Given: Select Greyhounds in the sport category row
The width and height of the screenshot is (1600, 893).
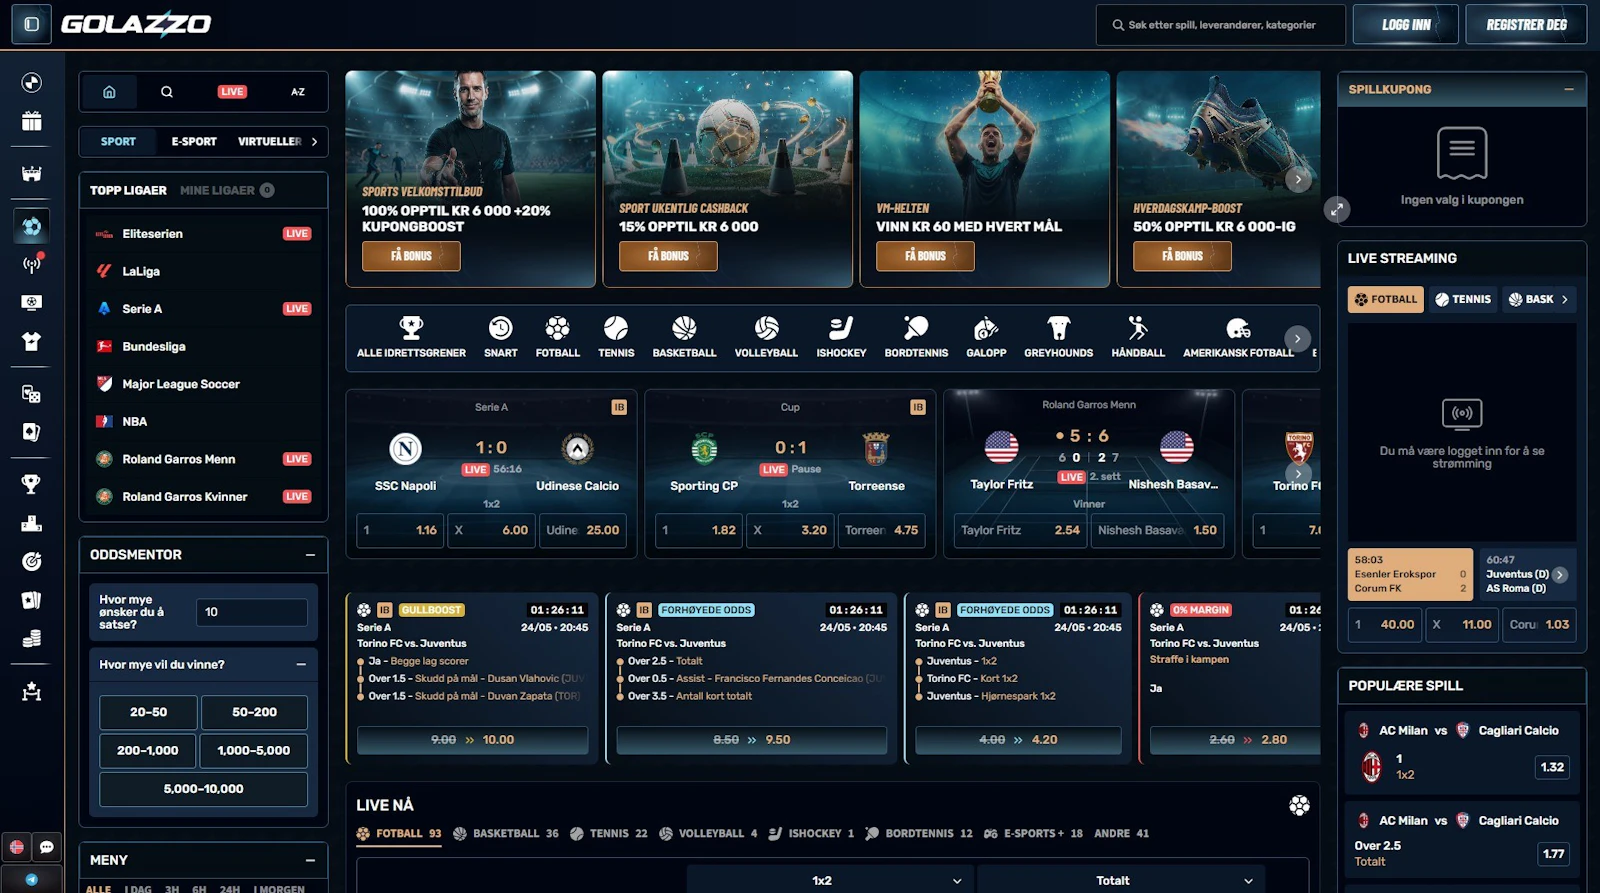Looking at the screenshot, I should 1059,338.
